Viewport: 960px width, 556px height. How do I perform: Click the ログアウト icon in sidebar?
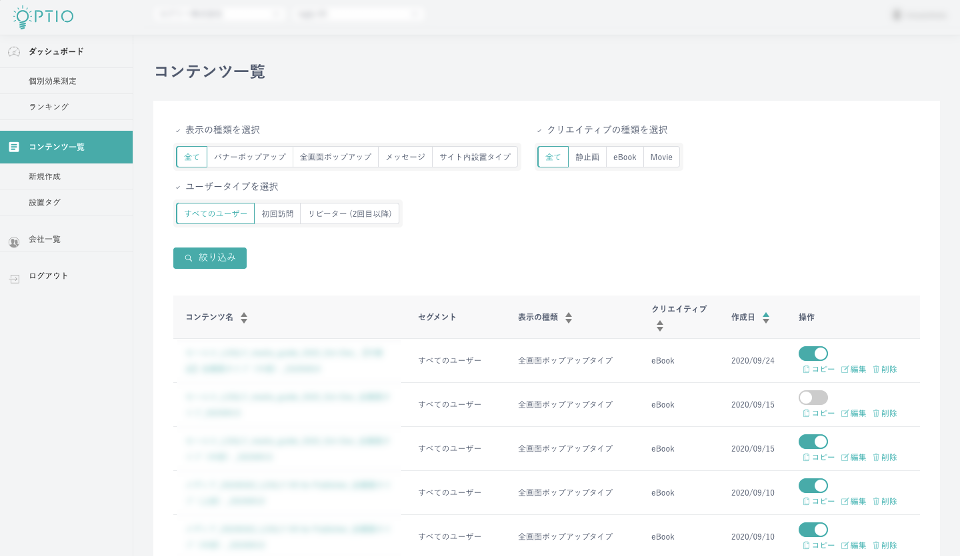14,277
